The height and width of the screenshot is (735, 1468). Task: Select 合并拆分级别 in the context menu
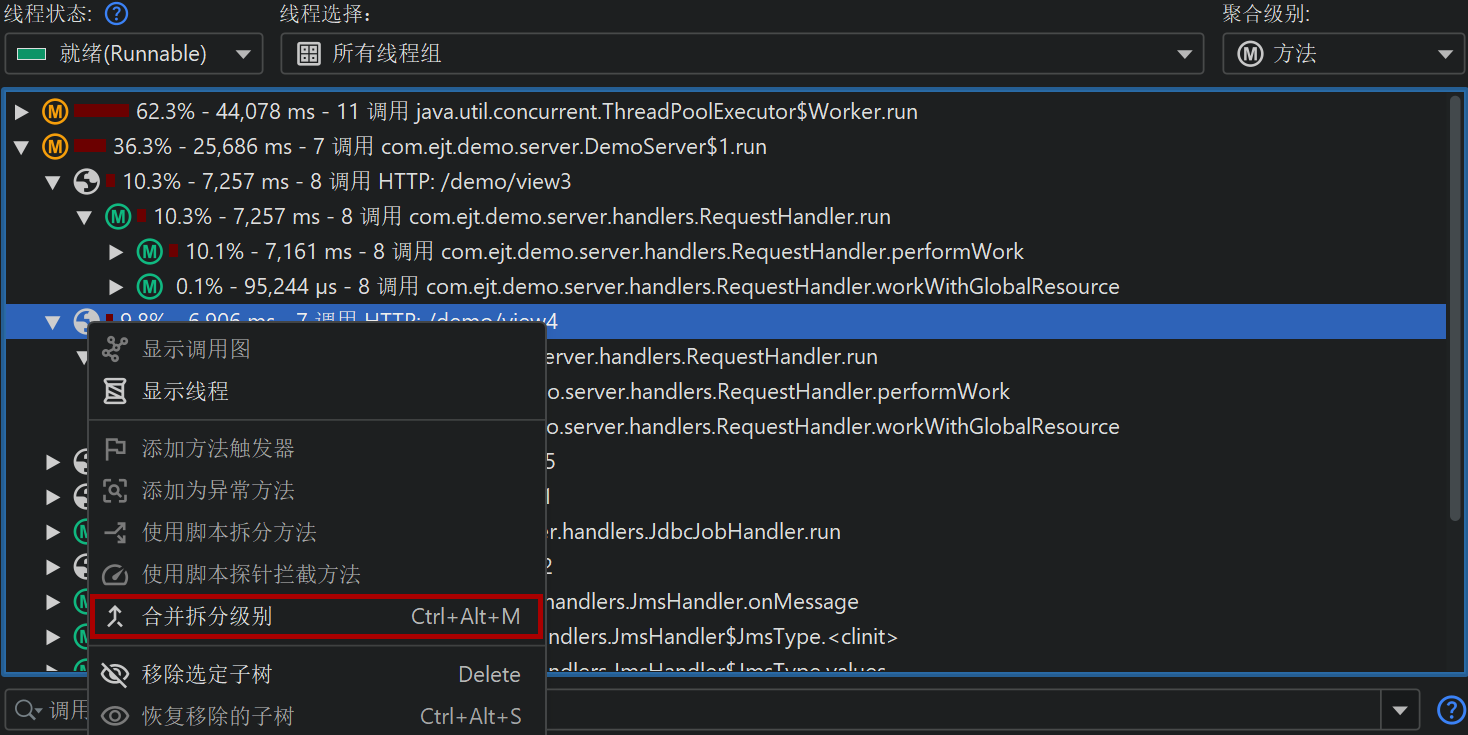pyautogui.click(x=317, y=617)
